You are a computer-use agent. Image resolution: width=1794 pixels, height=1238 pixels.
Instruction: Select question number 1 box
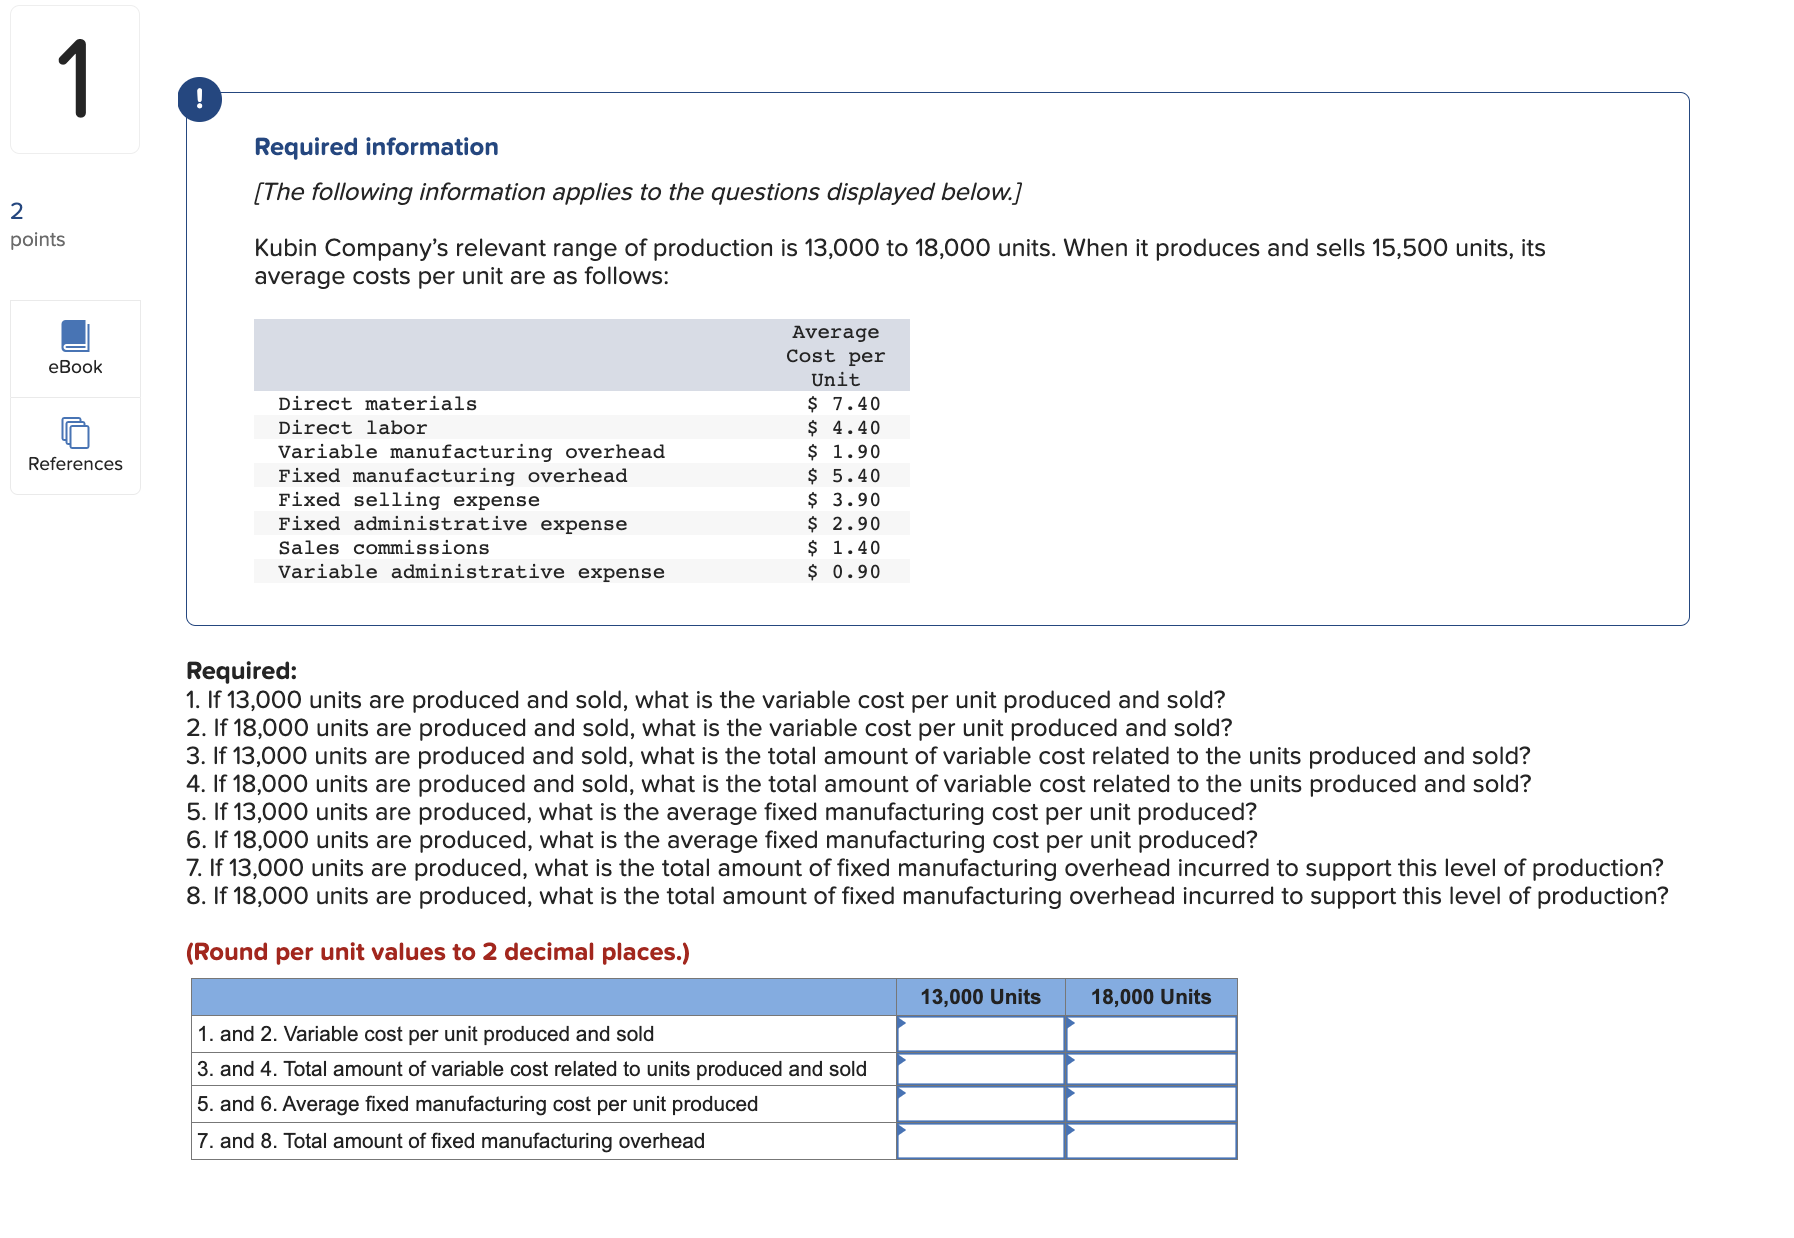point(75,80)
